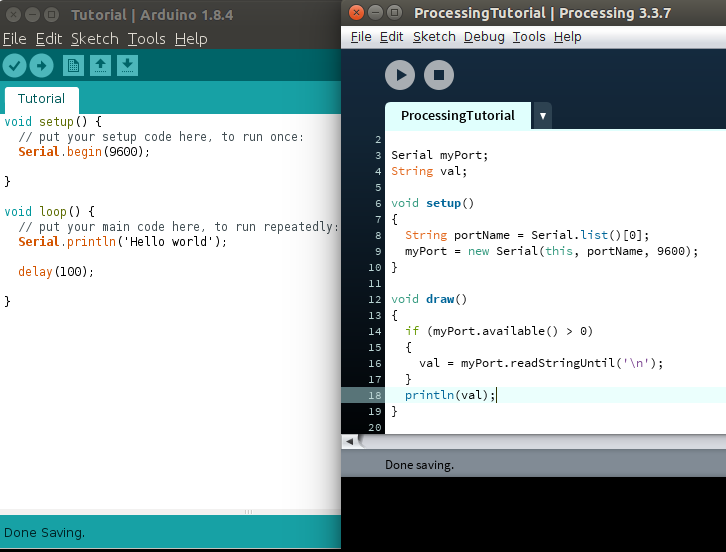Click the Arduino Verify checkmark button

pyautogui.click(x=14, y=66)
